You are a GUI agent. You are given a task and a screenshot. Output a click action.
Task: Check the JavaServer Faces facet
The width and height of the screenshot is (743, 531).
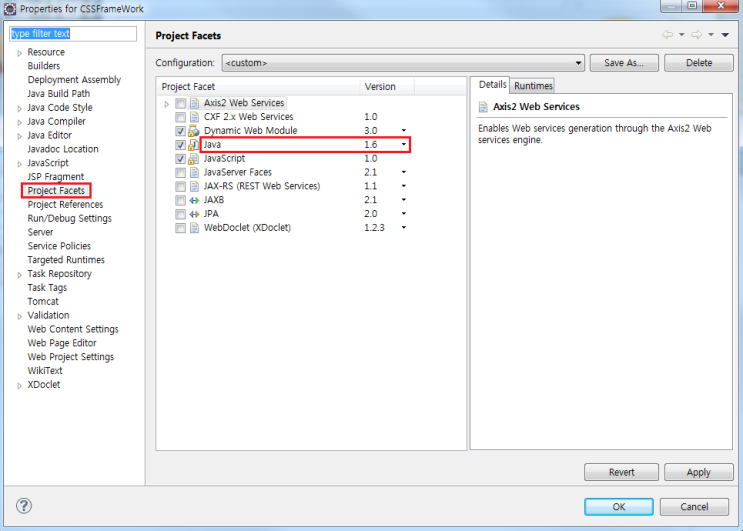click(181, 172)
